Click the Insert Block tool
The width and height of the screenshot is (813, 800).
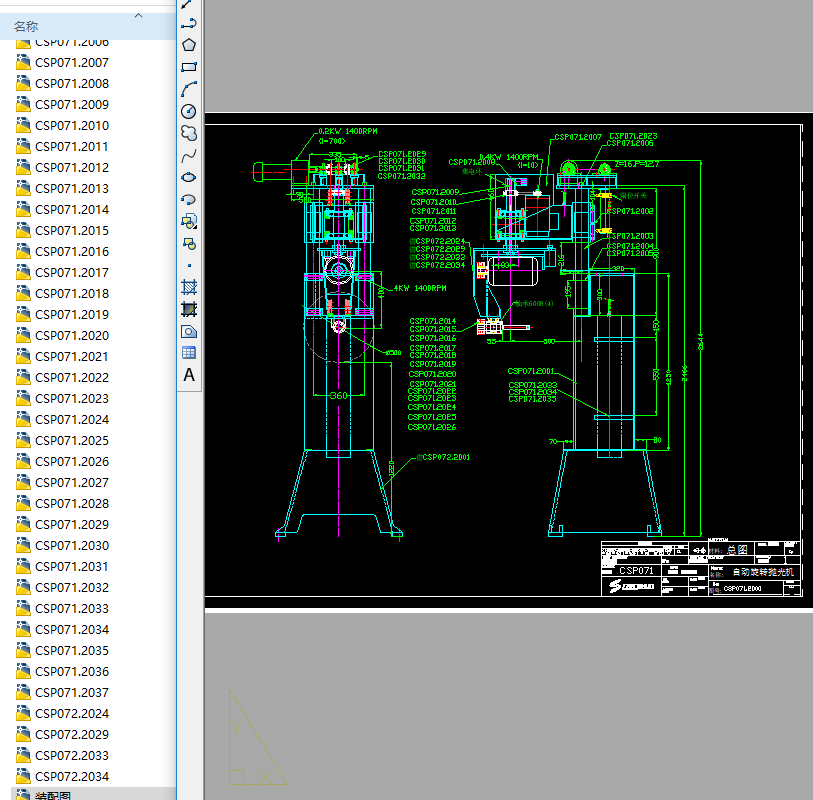[x=188, y=221]
